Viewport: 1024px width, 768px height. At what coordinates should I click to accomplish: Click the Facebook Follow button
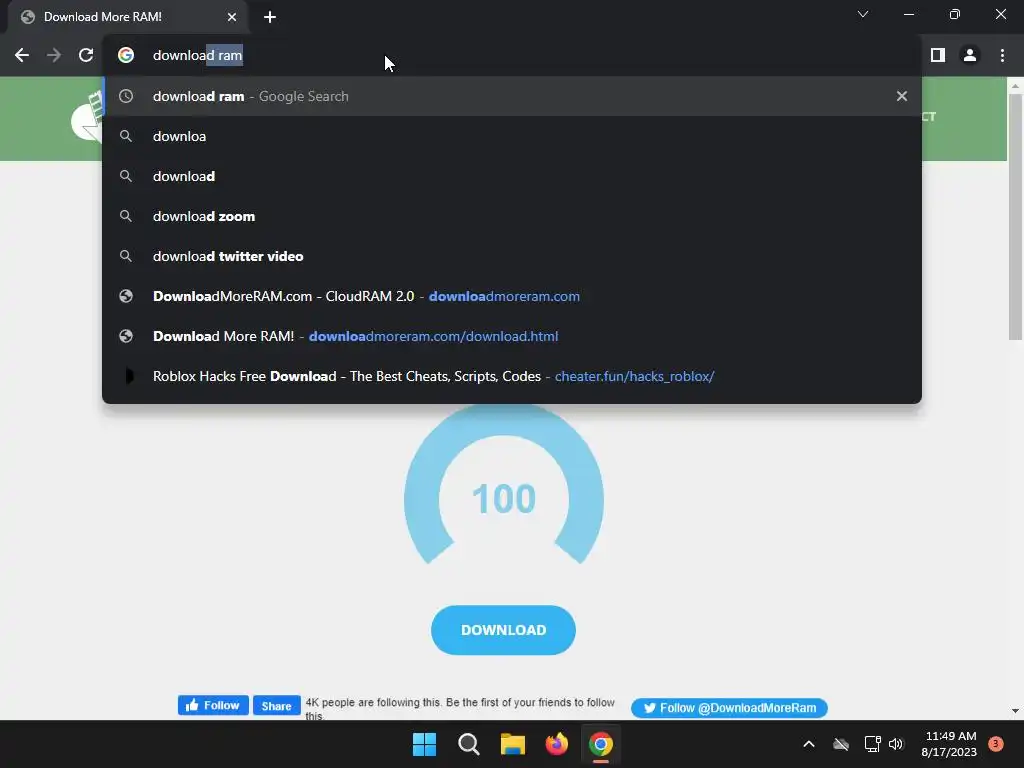[x=213, y=705]
